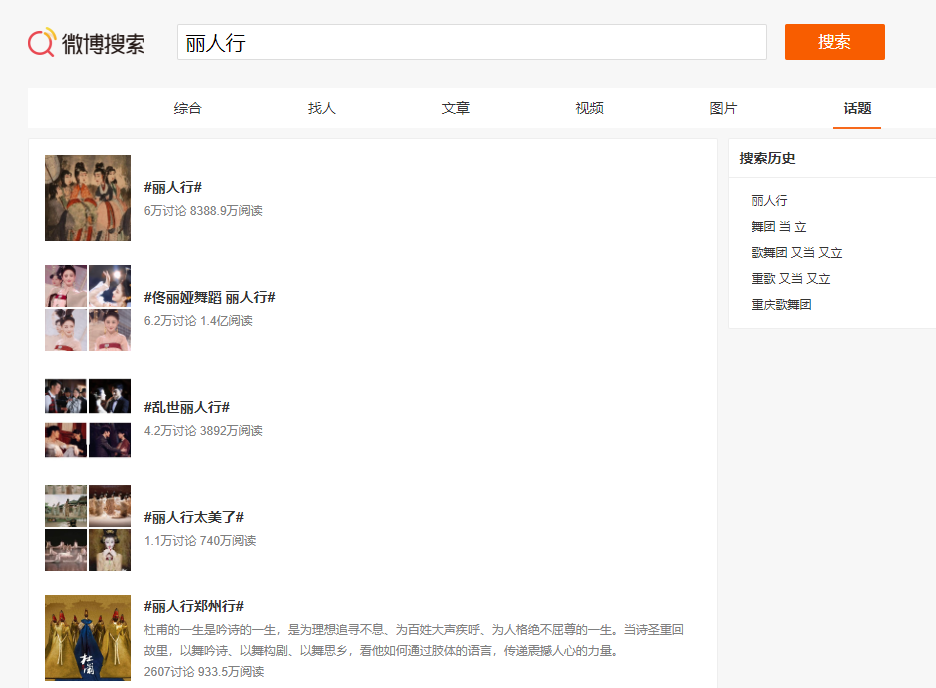
Task: Select the 话题 tab
Action: coord(857,108)
